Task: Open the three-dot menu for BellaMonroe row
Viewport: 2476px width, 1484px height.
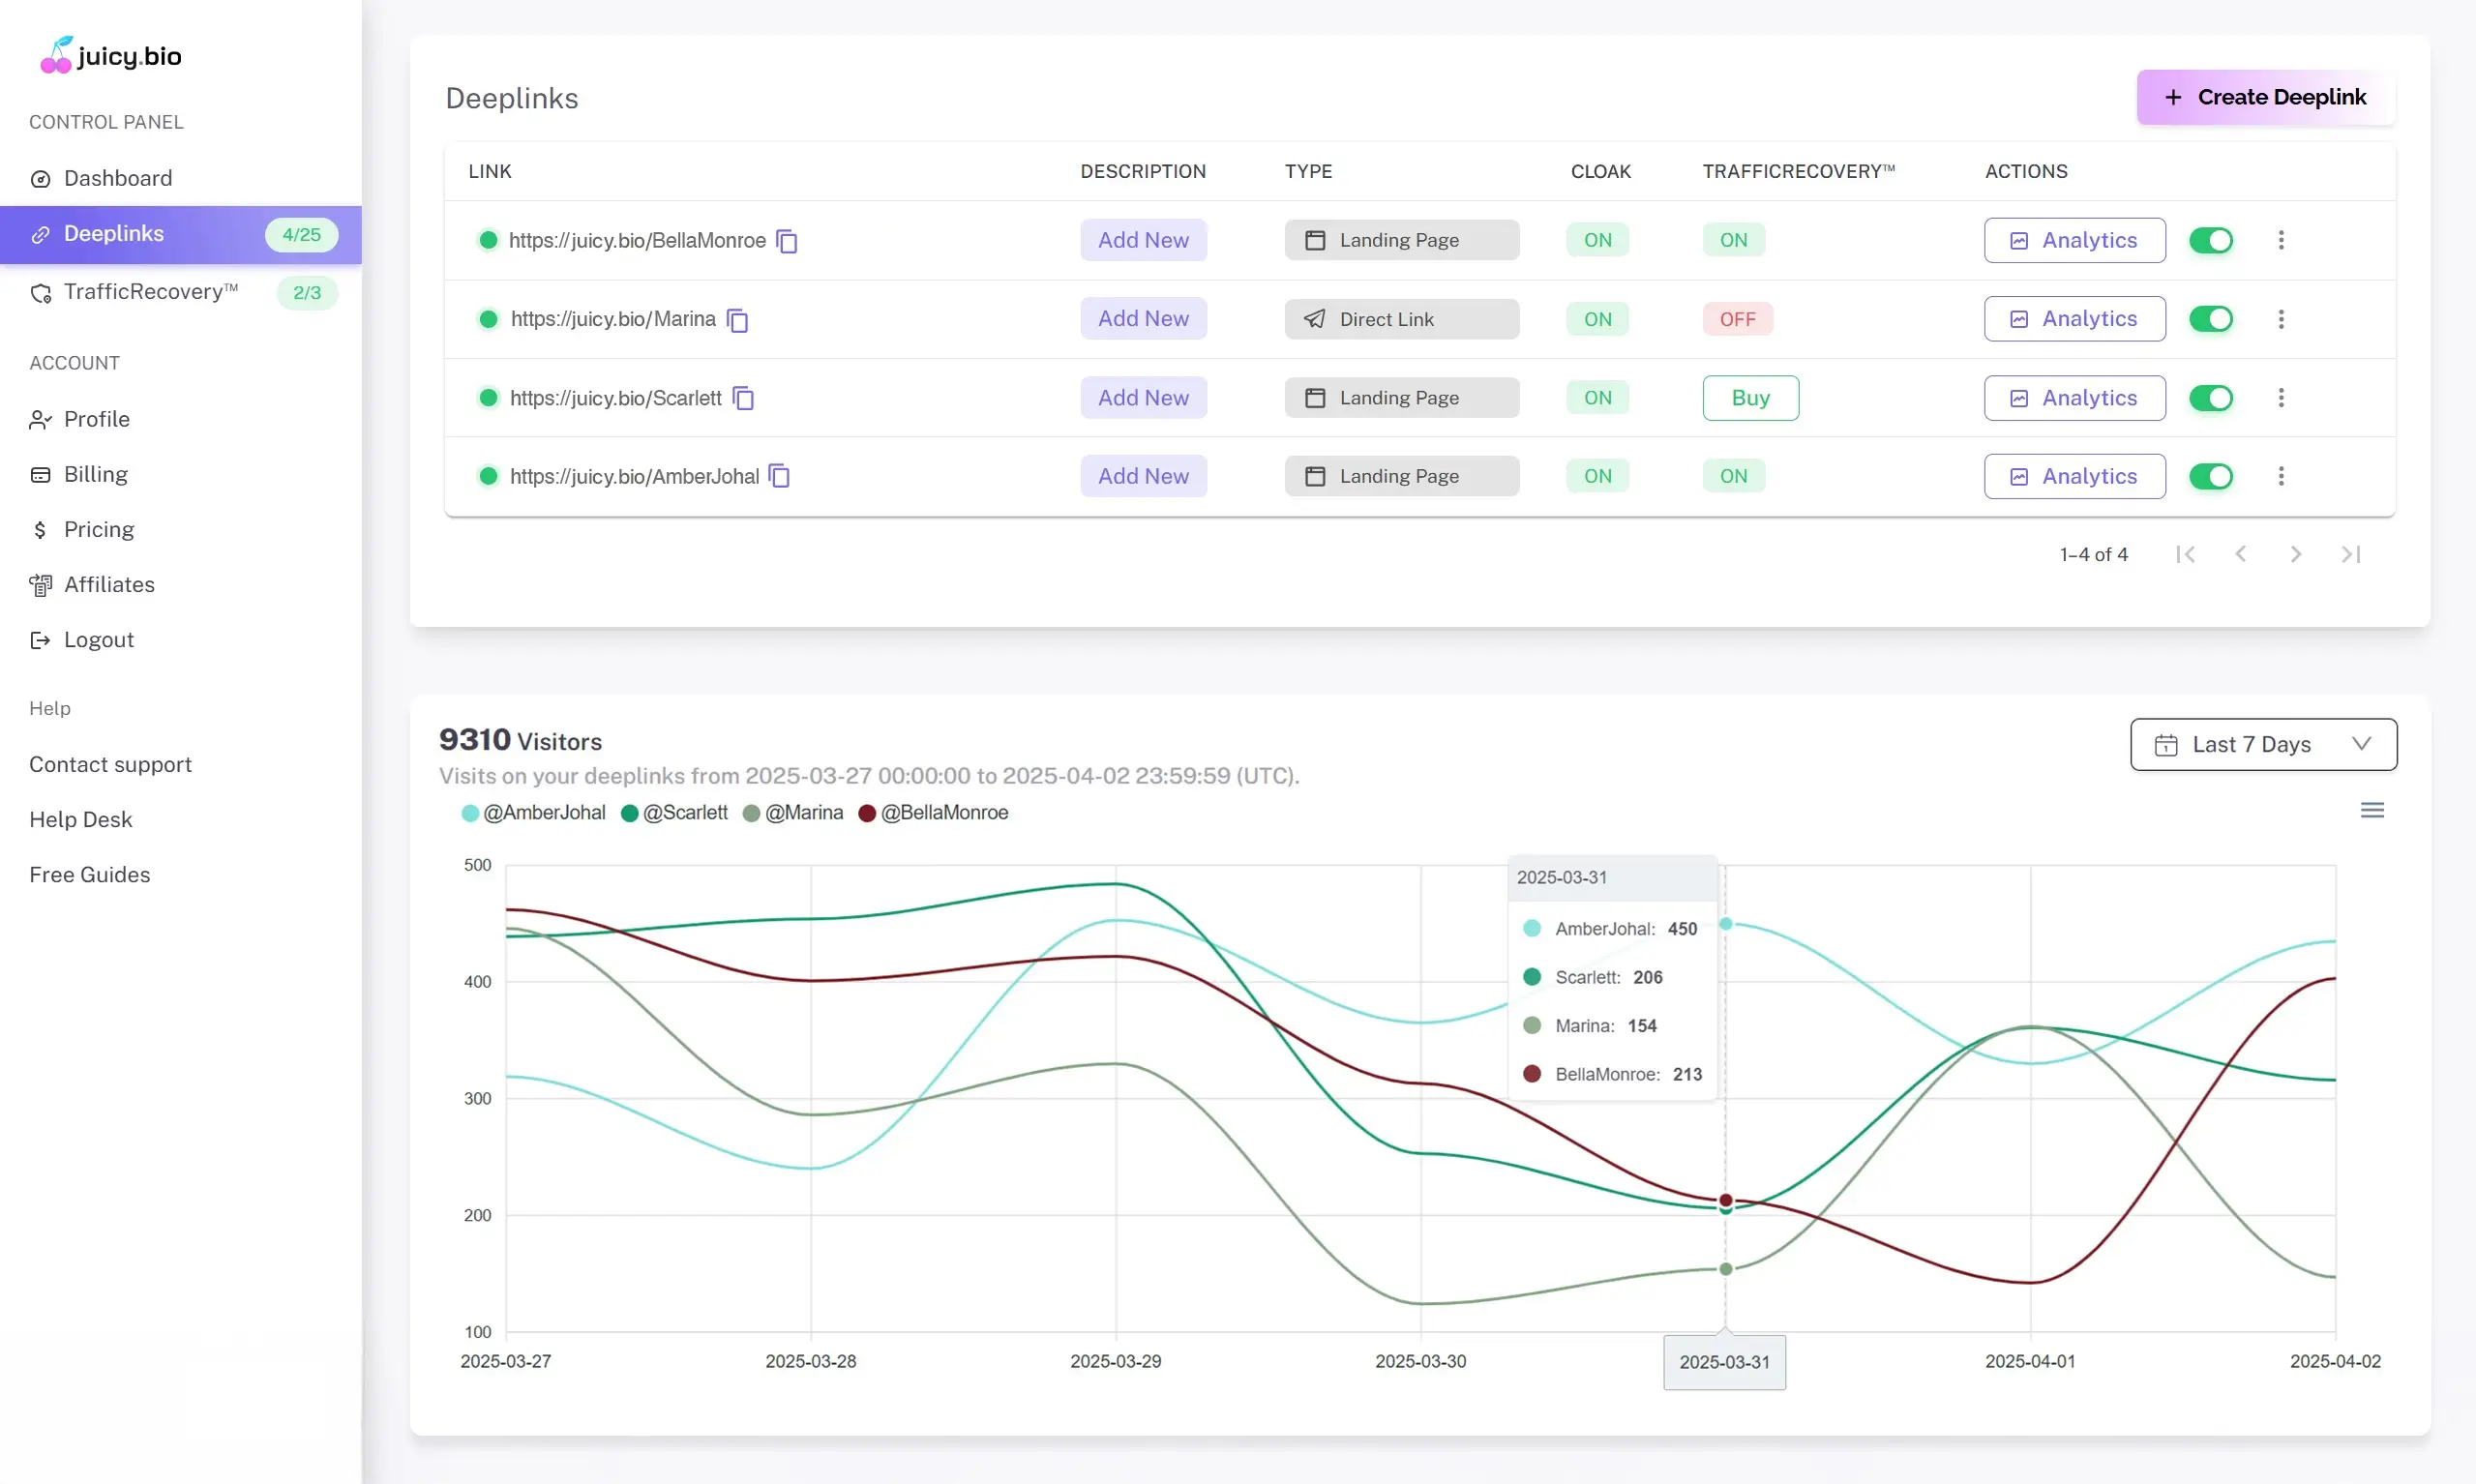Action: [x=2280, y=240]
